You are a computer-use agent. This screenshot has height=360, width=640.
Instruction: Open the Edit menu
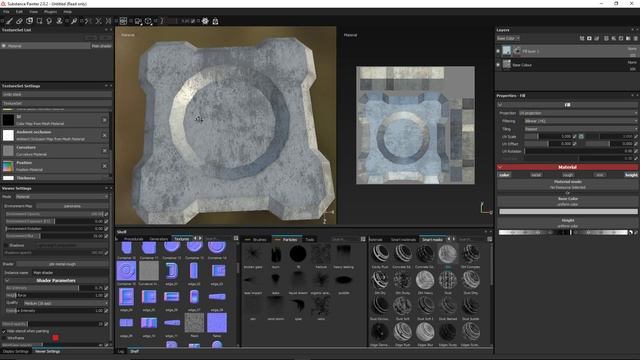pyautogui.click(x=19, y=12)
